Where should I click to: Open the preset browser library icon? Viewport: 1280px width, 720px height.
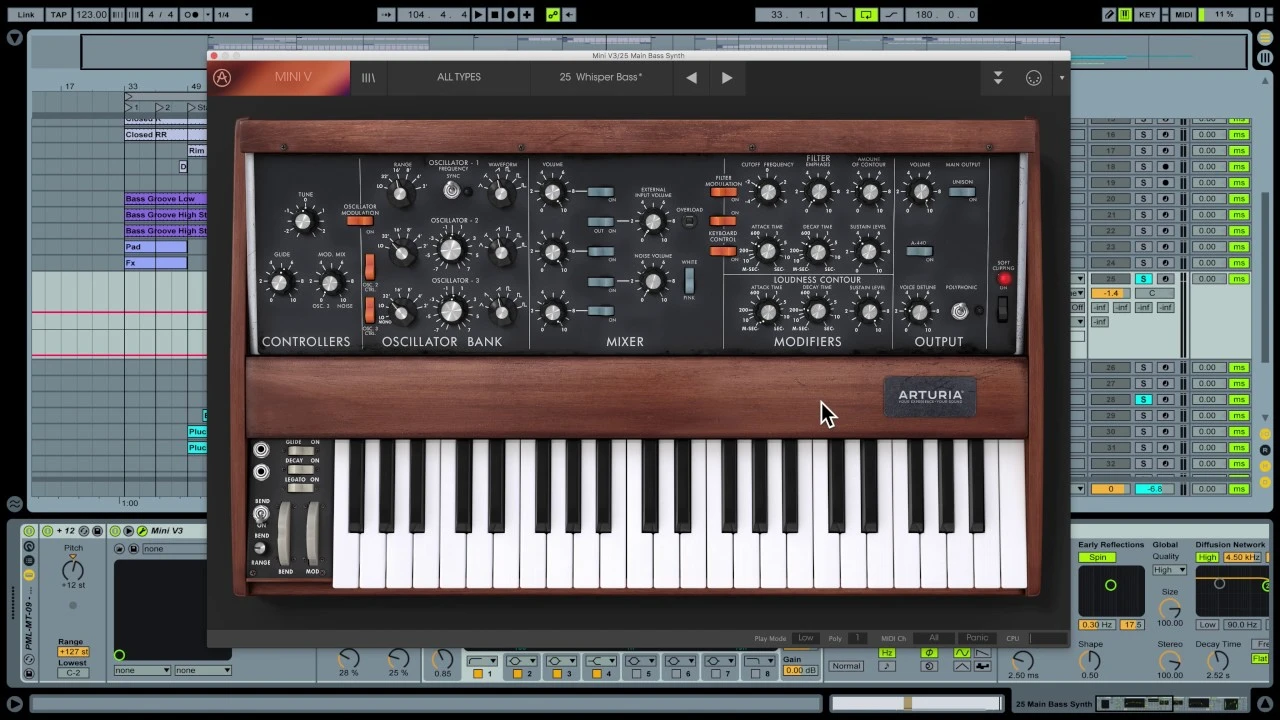[x=368, y=78]
